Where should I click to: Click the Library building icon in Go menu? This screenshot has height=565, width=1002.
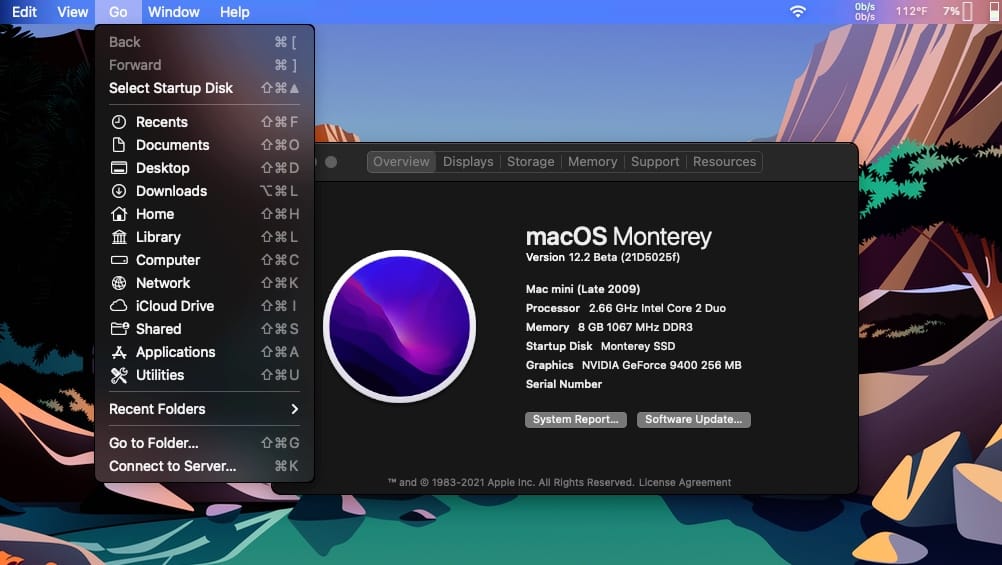(x=119, y=237)
